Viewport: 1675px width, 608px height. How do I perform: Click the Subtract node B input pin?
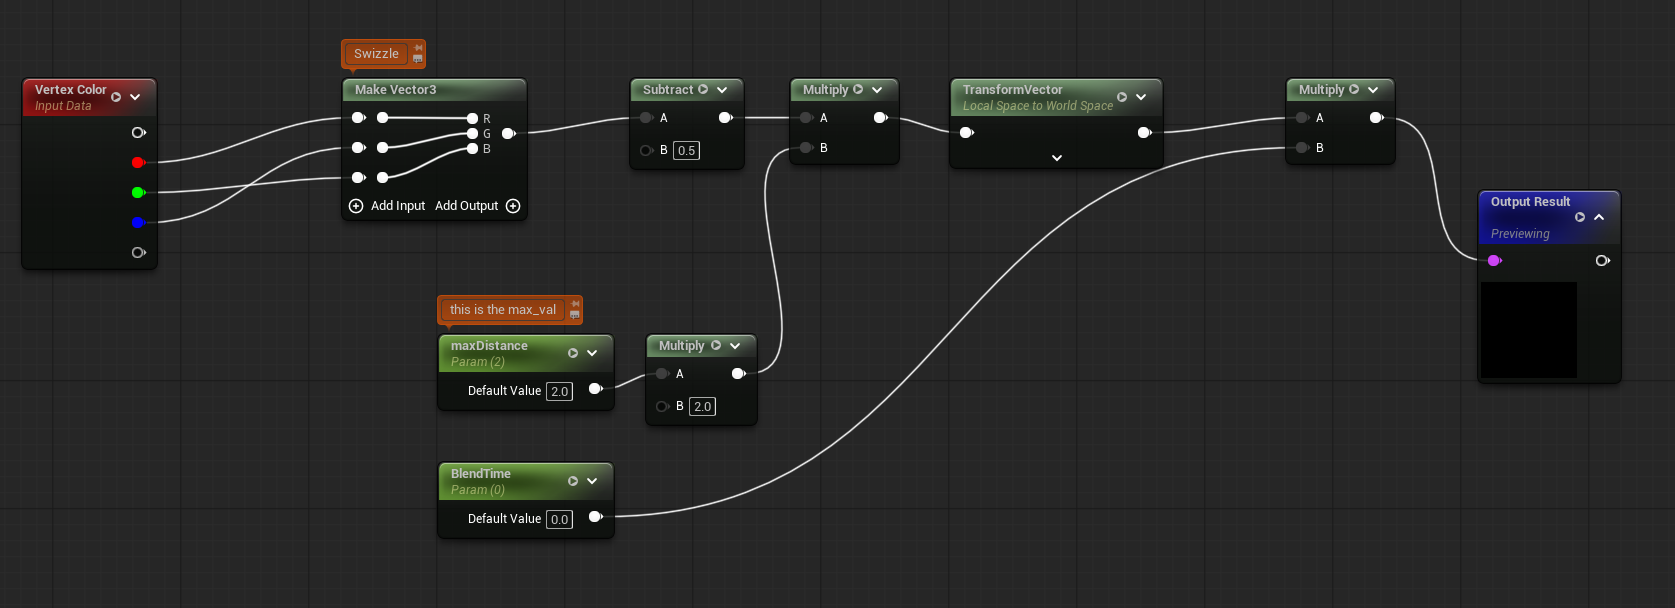click(646, 150)
